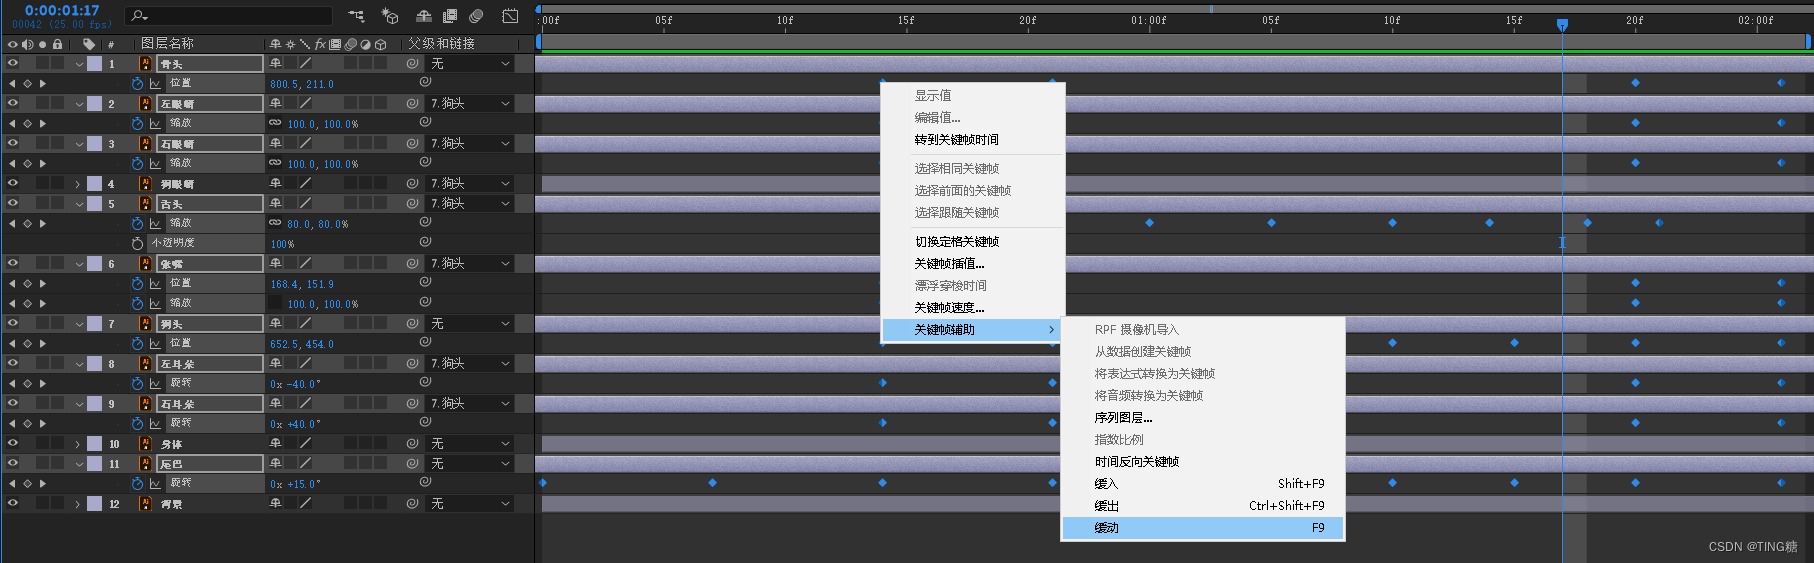
Task: Expand layer 10 with its twirl arrow
Action: pos(78,444)
